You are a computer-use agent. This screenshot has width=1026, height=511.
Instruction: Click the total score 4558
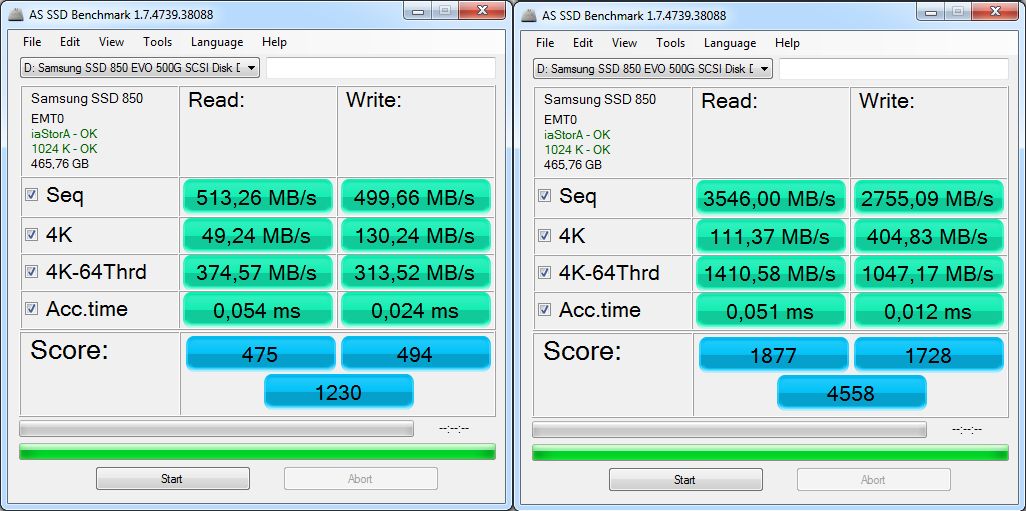(852, 392)
